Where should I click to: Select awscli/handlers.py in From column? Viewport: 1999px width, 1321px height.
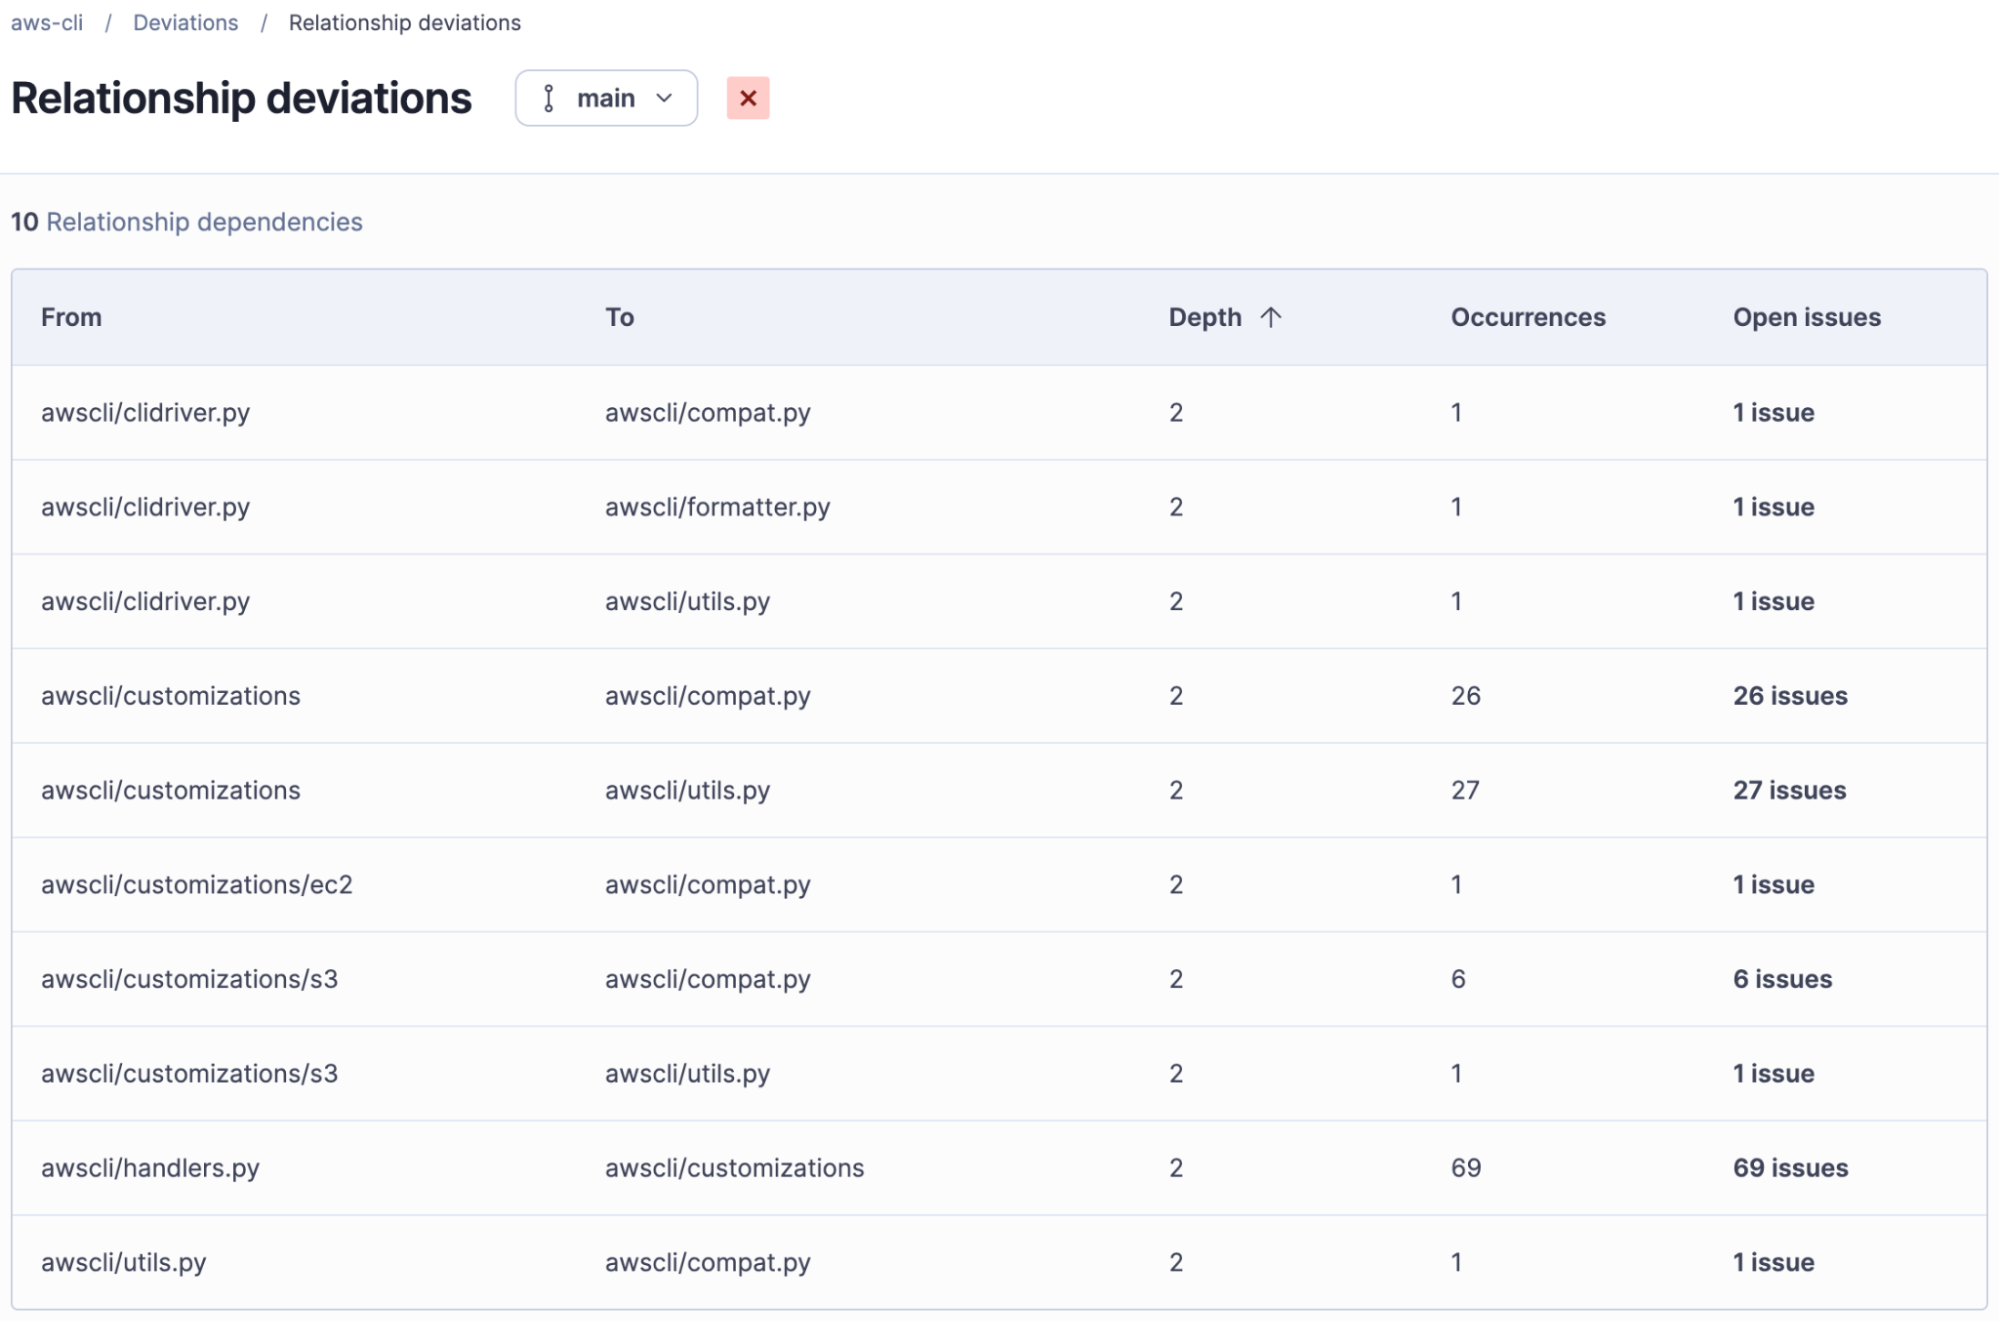point(150,1168)
